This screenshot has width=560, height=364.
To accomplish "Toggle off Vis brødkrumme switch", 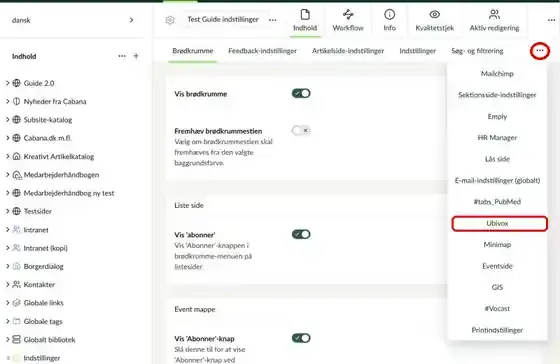I will tap(301, 93).
